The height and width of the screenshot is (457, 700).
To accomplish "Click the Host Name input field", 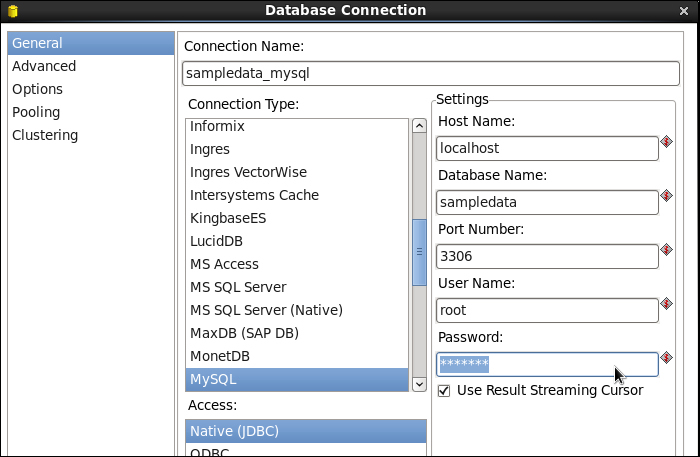I will coord(547,148).
